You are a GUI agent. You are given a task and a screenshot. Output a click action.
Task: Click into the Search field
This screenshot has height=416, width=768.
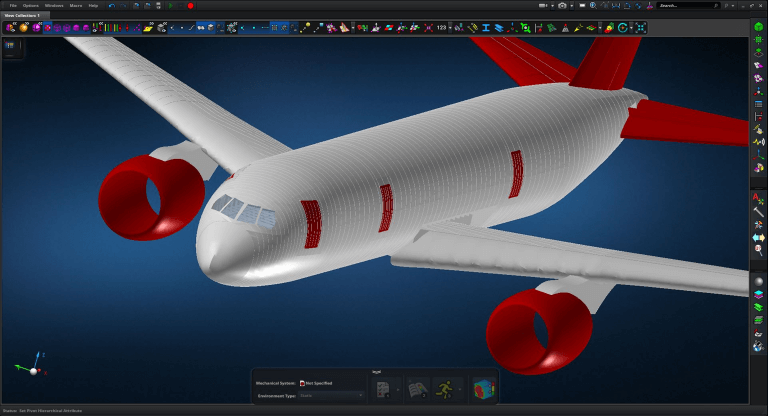(x=689, y=5)
